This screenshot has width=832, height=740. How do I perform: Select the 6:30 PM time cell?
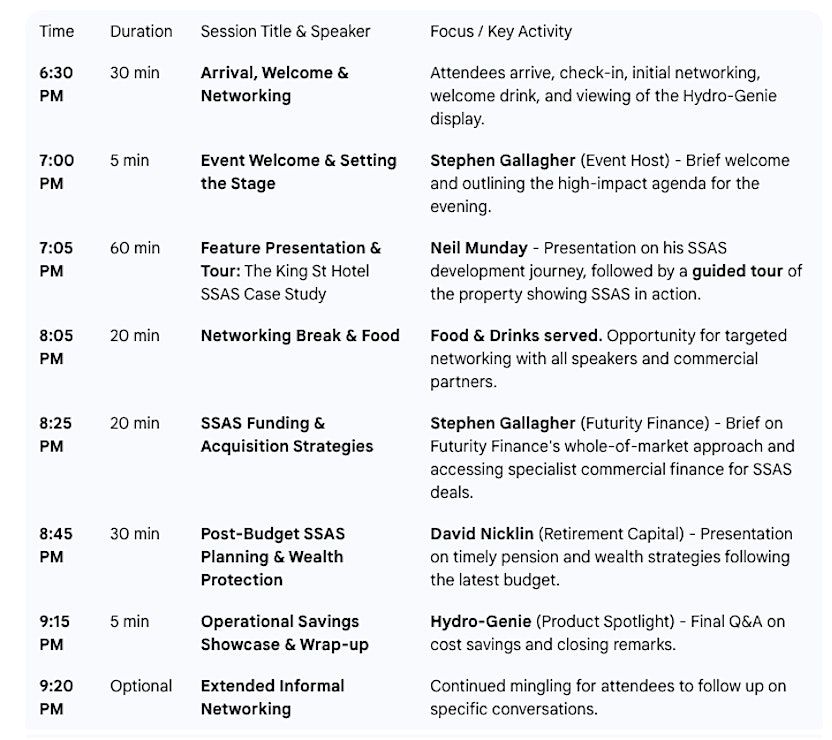(x=57, y=84)
